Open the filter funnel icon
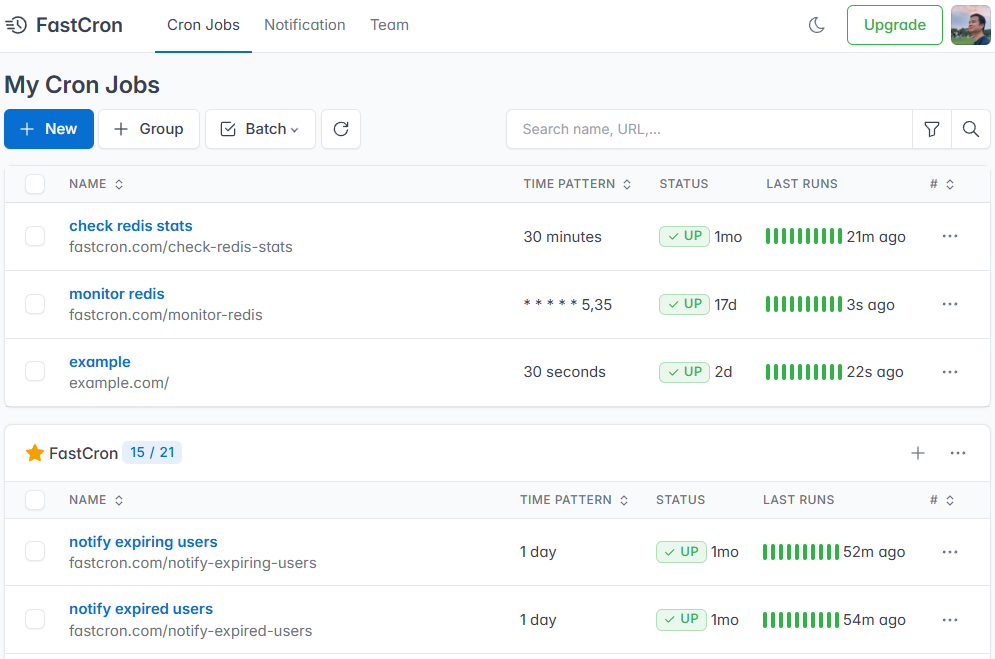The width and height of the screenshot is (995, 659). point(932,129)
